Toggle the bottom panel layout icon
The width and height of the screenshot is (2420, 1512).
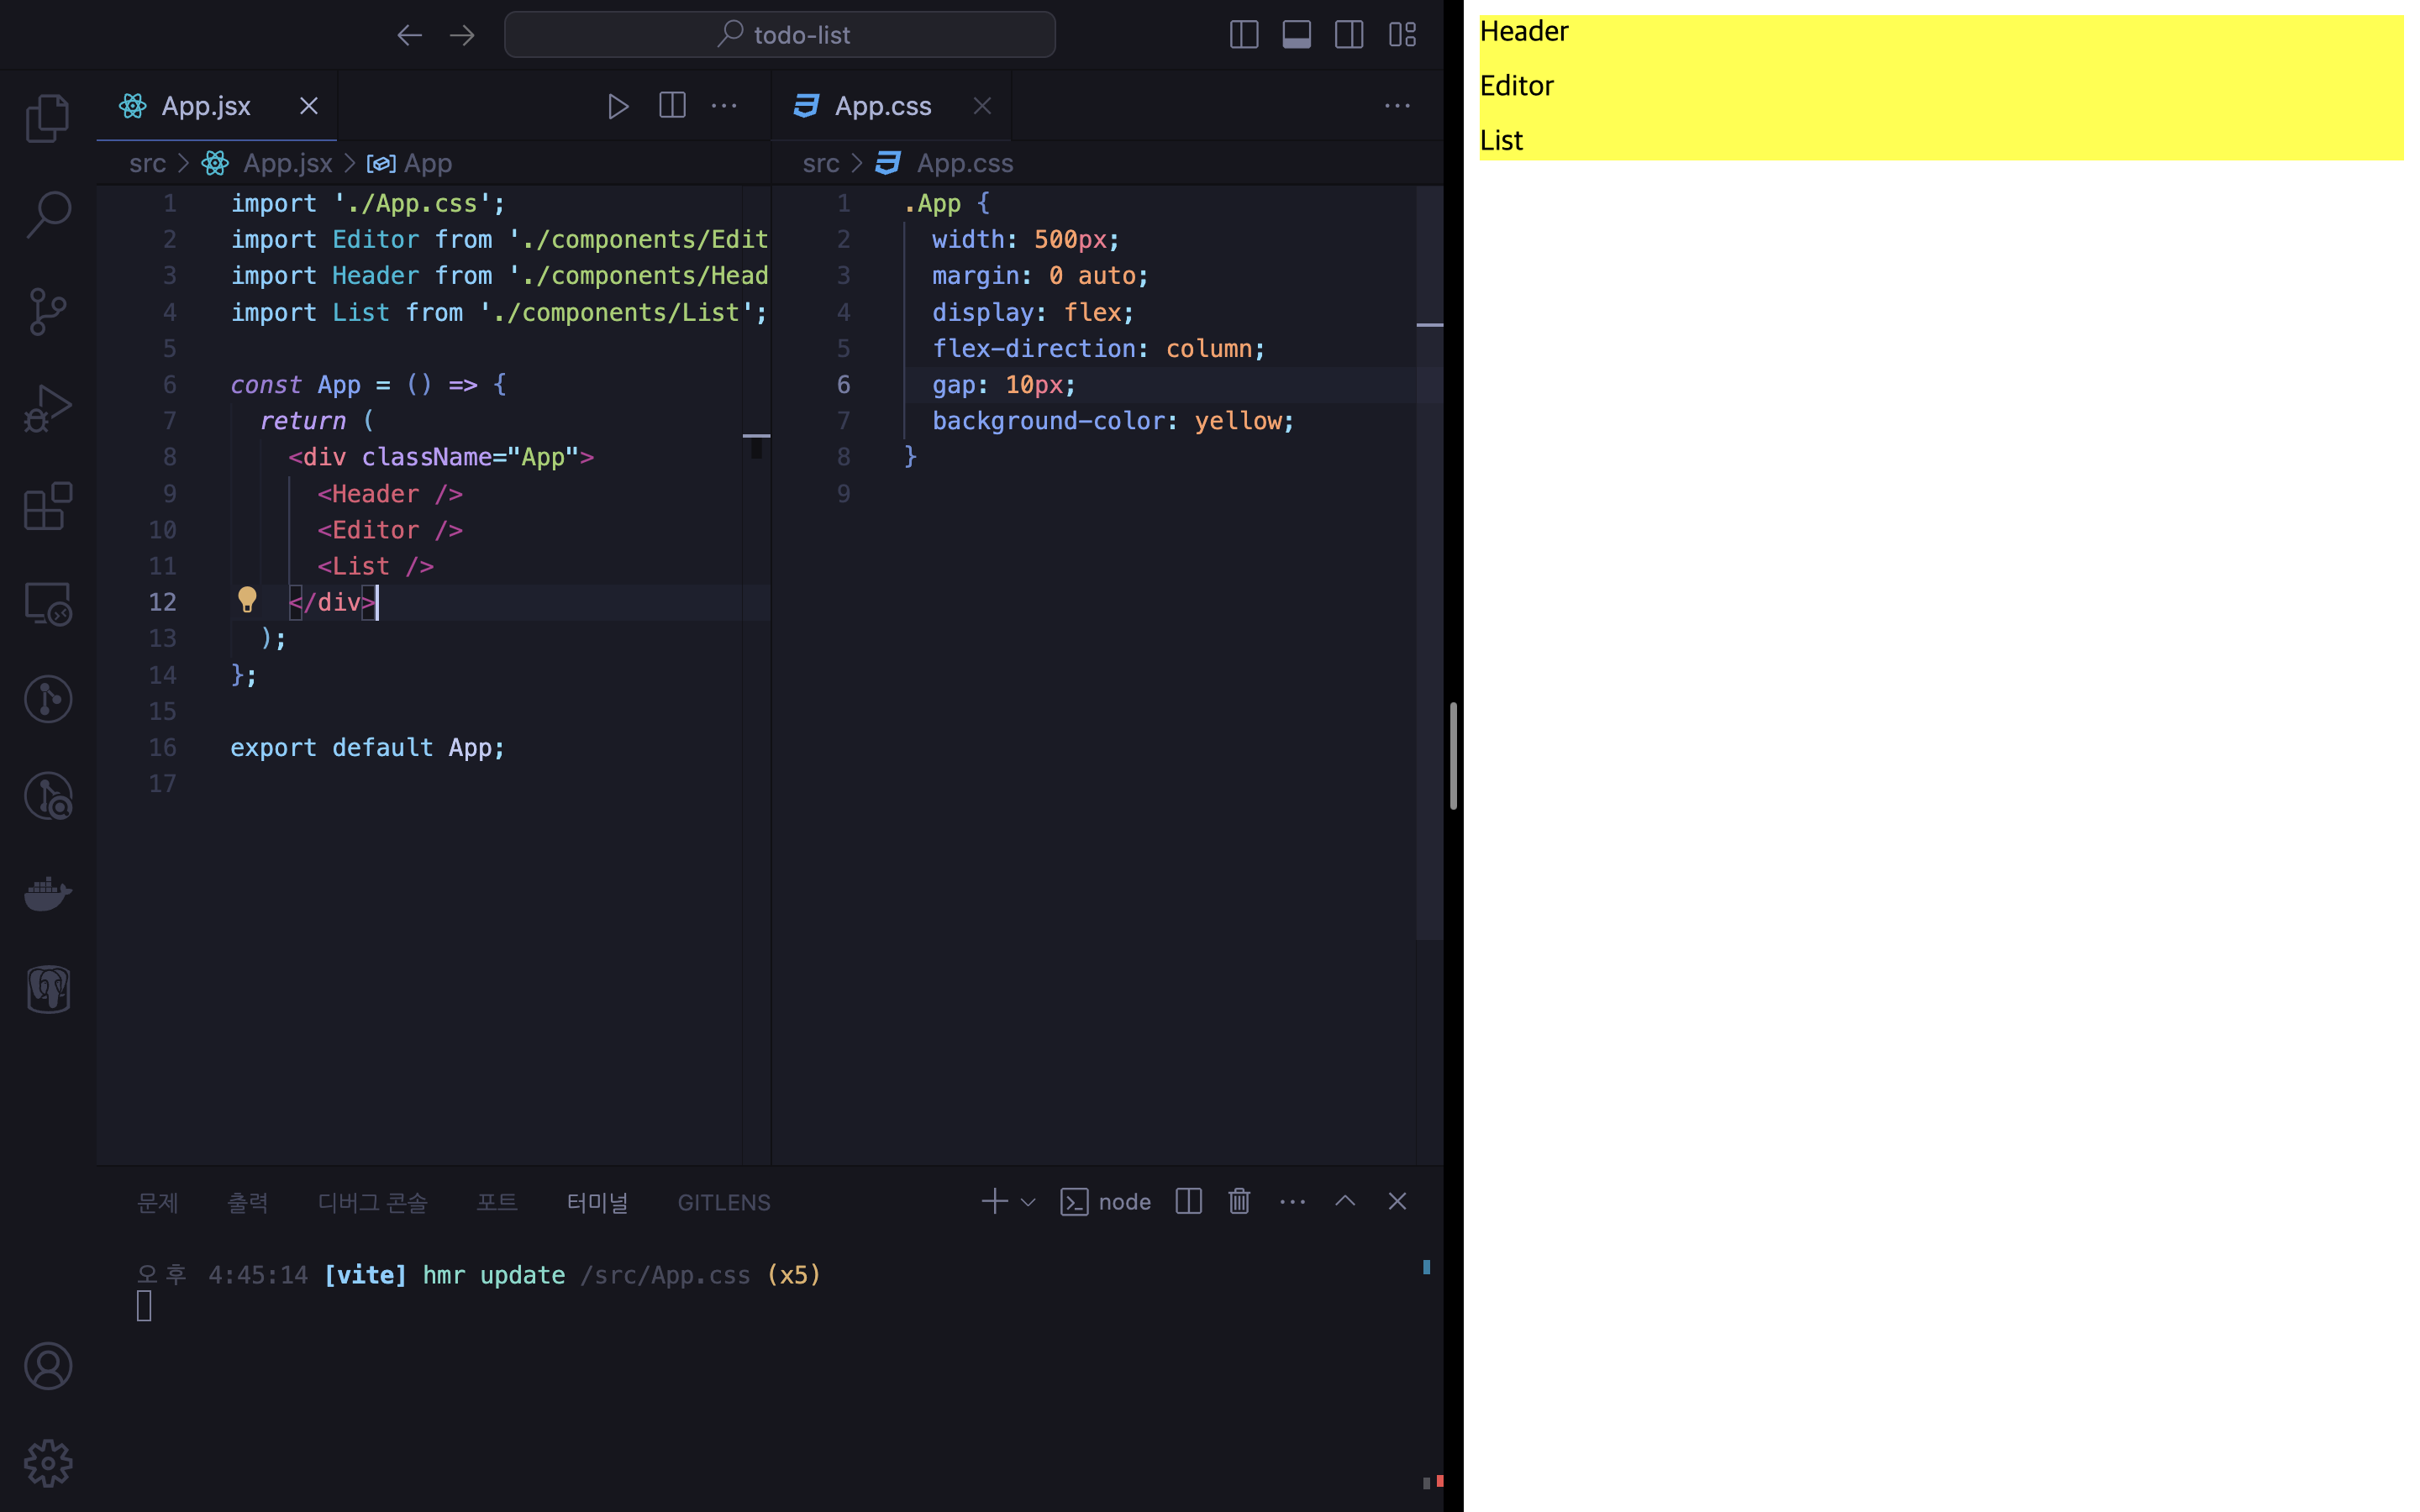[1296, 35]
